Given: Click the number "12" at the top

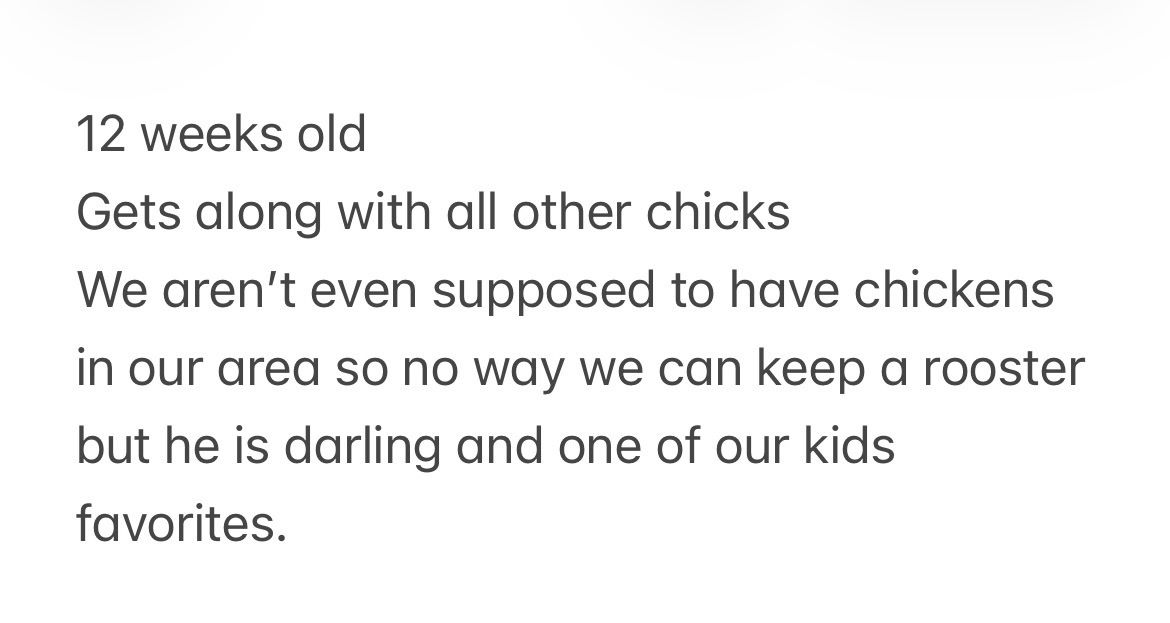Looking at the screenshot, I should coord(99,134).
